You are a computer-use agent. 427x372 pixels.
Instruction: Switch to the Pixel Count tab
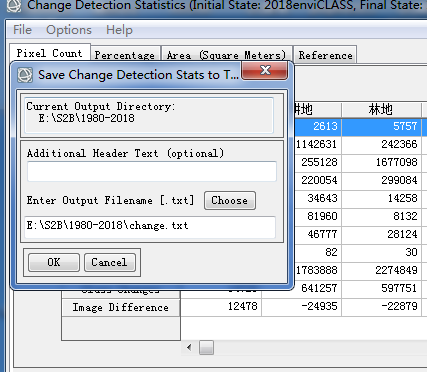pyautogui.click(x=50, y=53)
